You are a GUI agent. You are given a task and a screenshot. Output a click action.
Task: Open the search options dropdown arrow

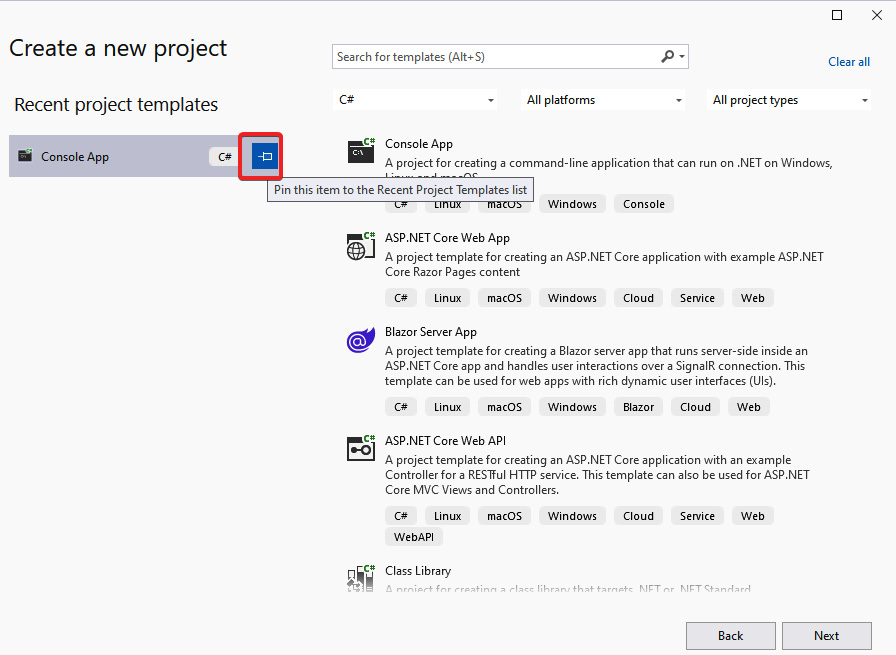[x=682, y=57]
